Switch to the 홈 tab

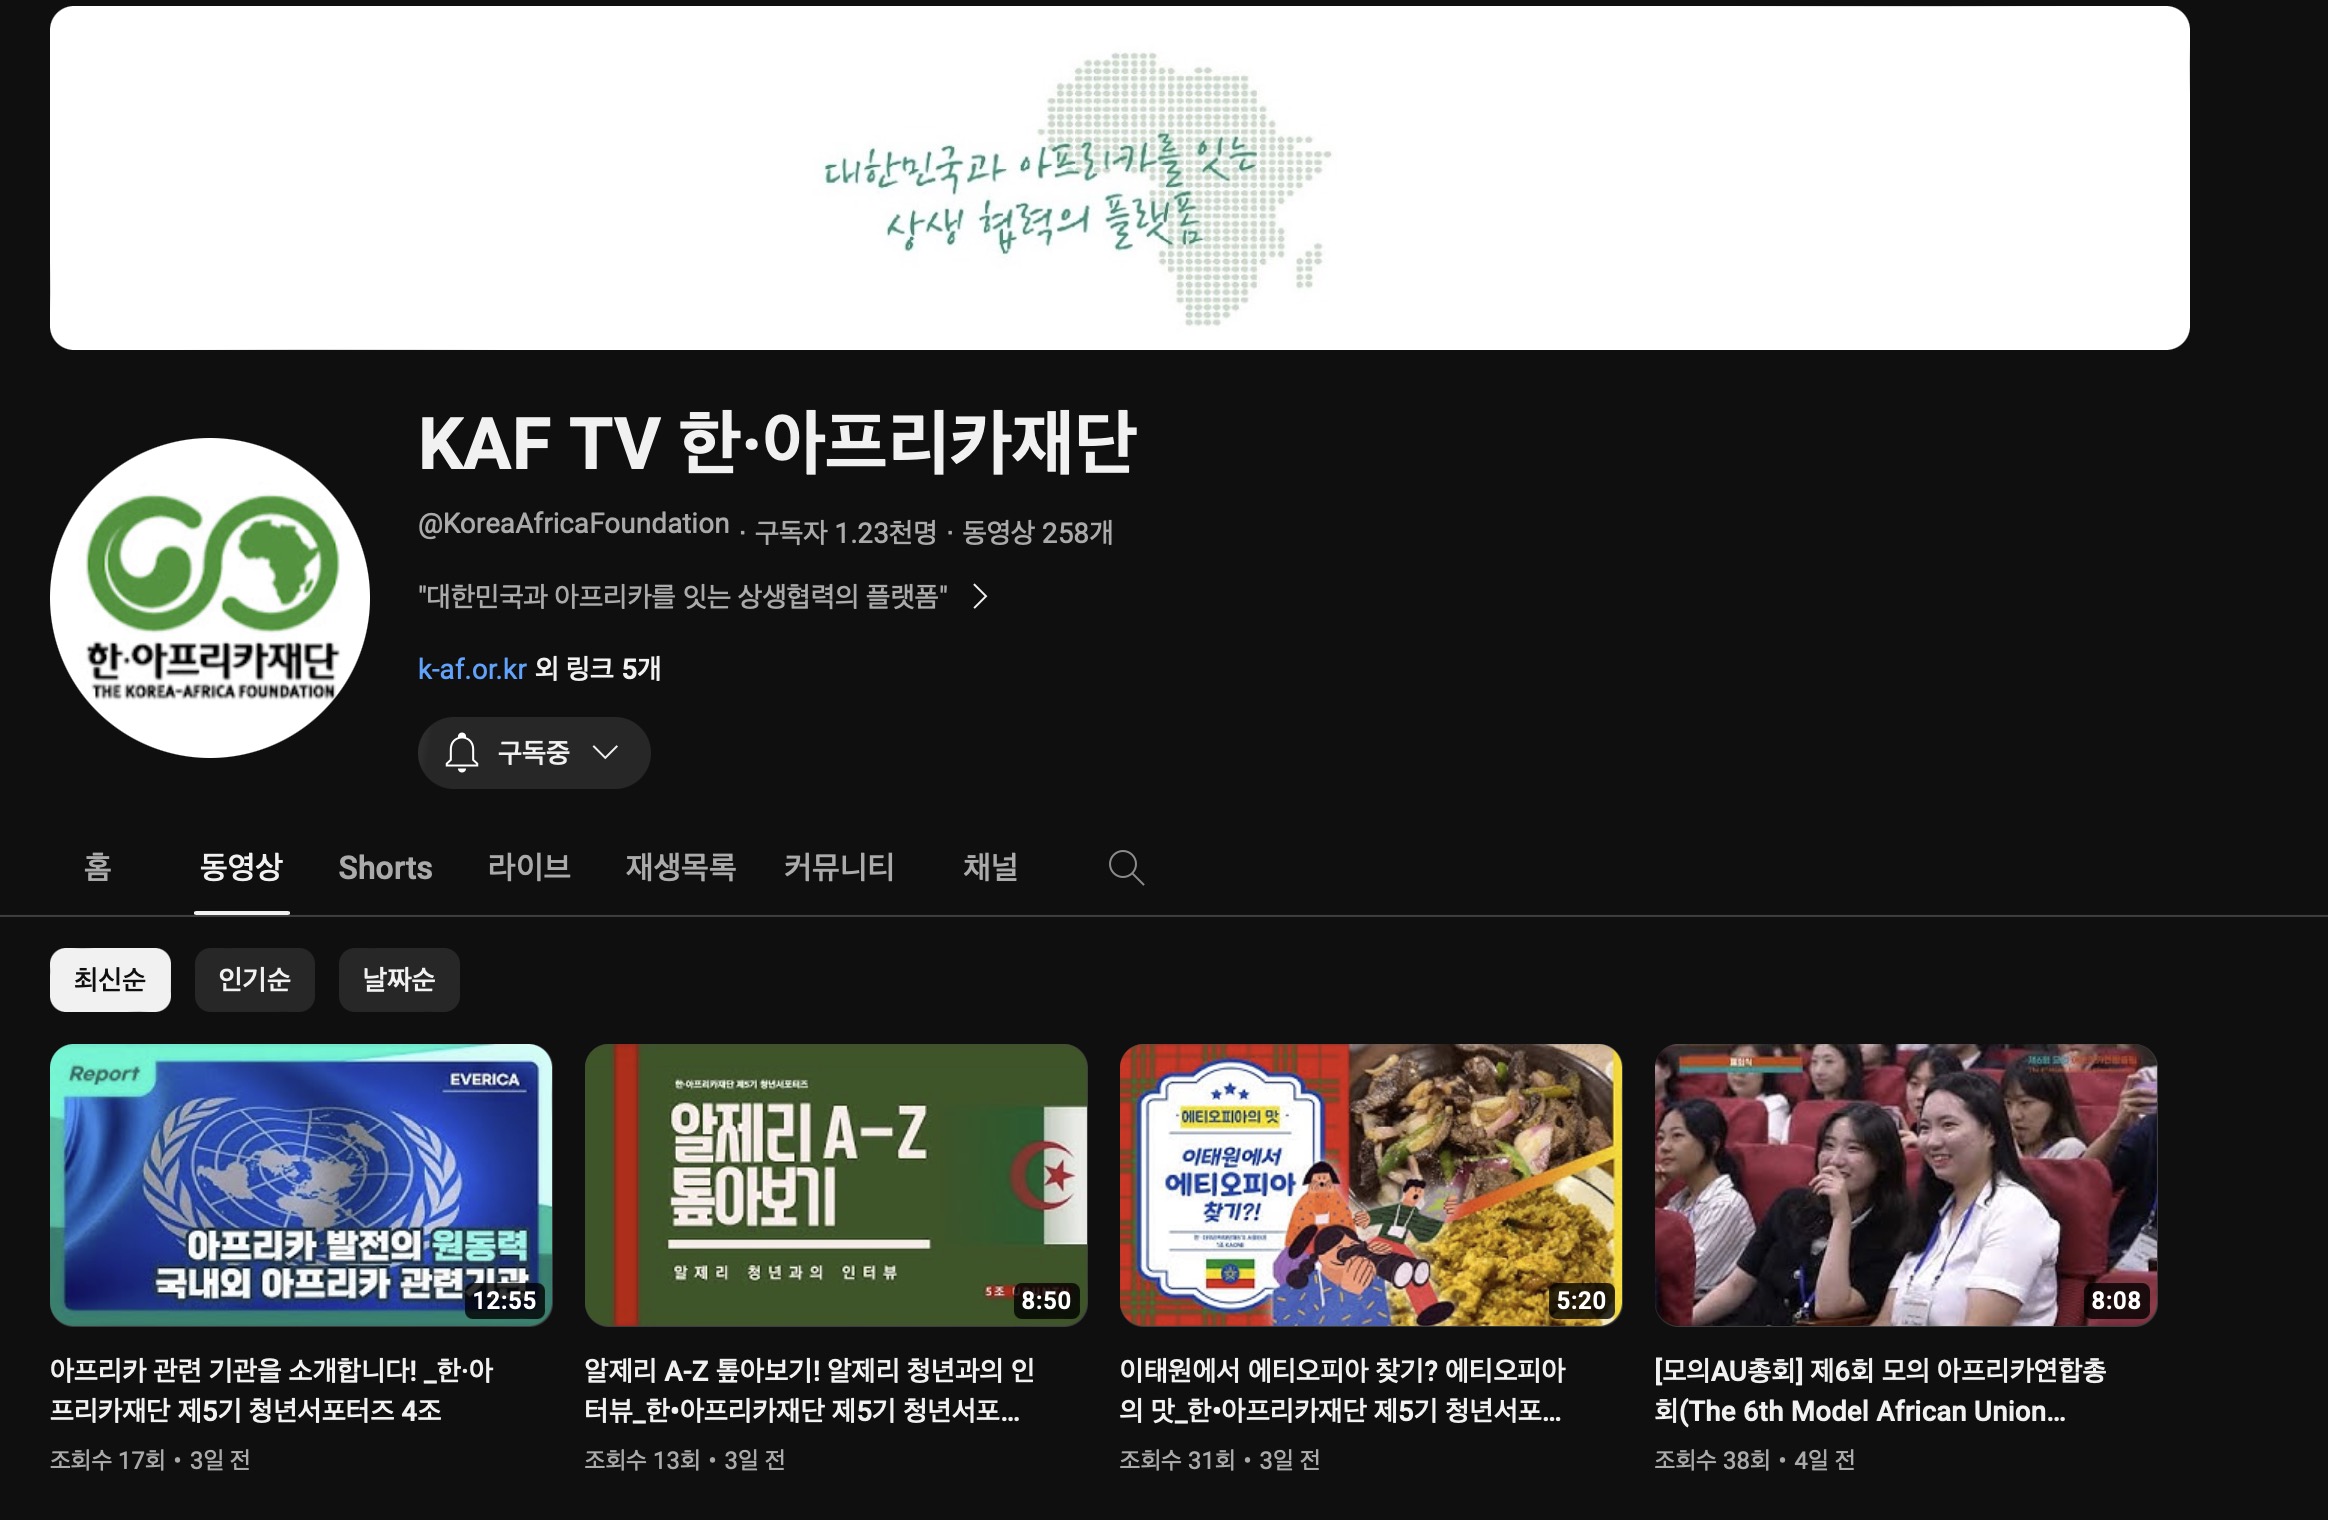[x=98, y=867]
